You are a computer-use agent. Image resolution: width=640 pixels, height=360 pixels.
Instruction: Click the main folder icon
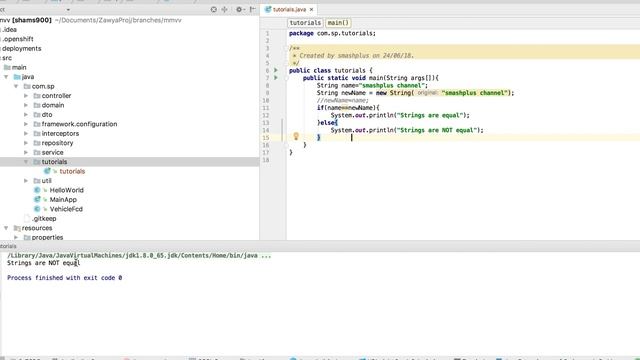pyautogui.click(x=7, y=67)
